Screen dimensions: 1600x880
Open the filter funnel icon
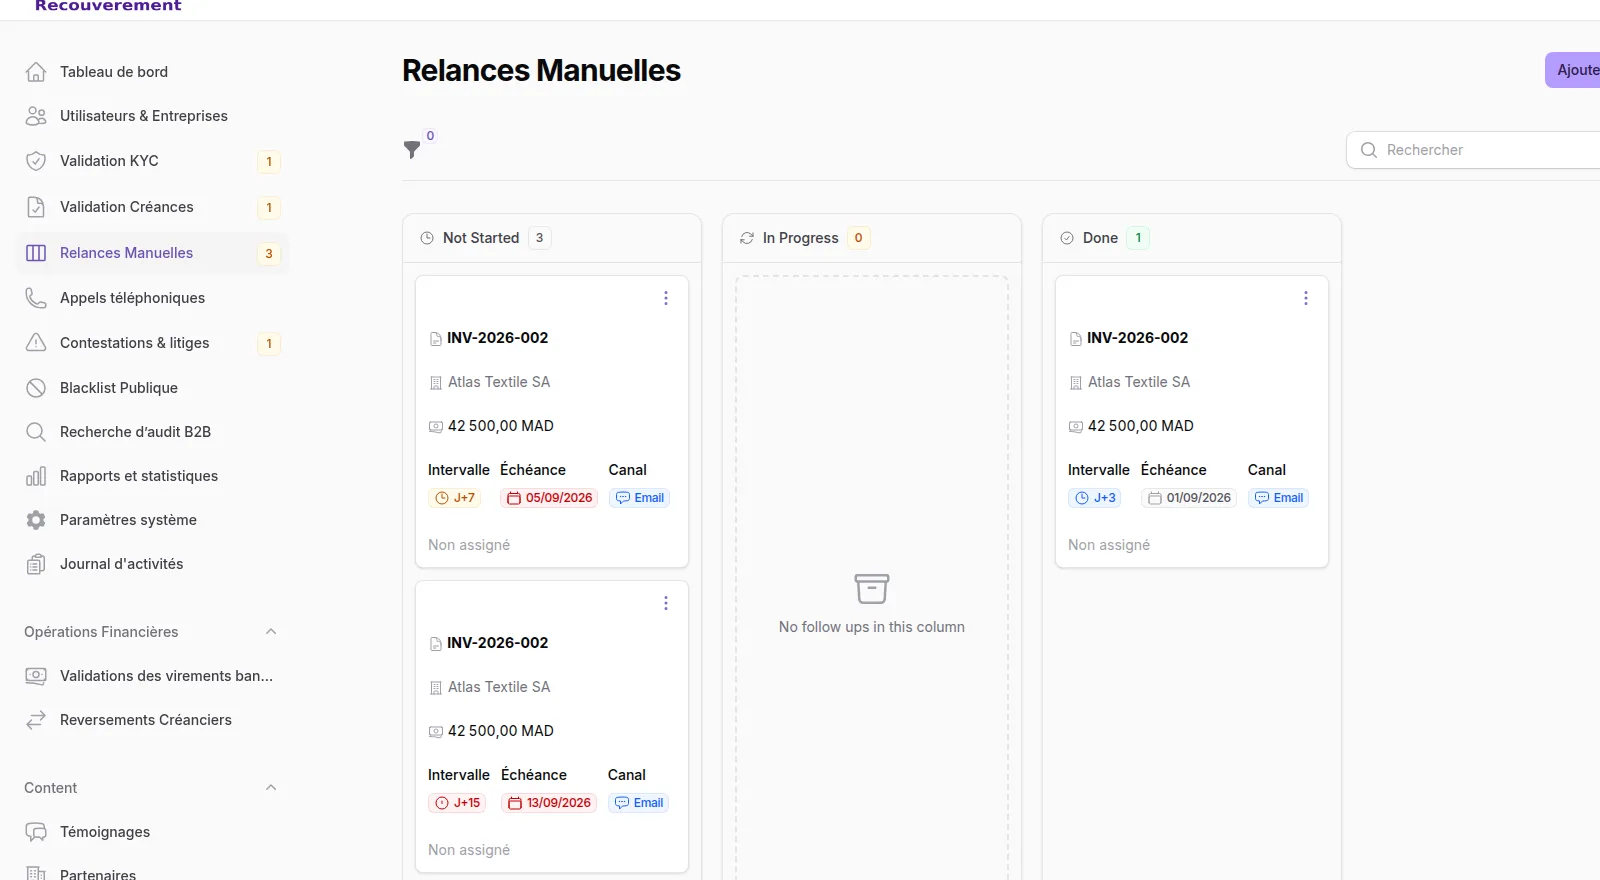coord(412,150)
